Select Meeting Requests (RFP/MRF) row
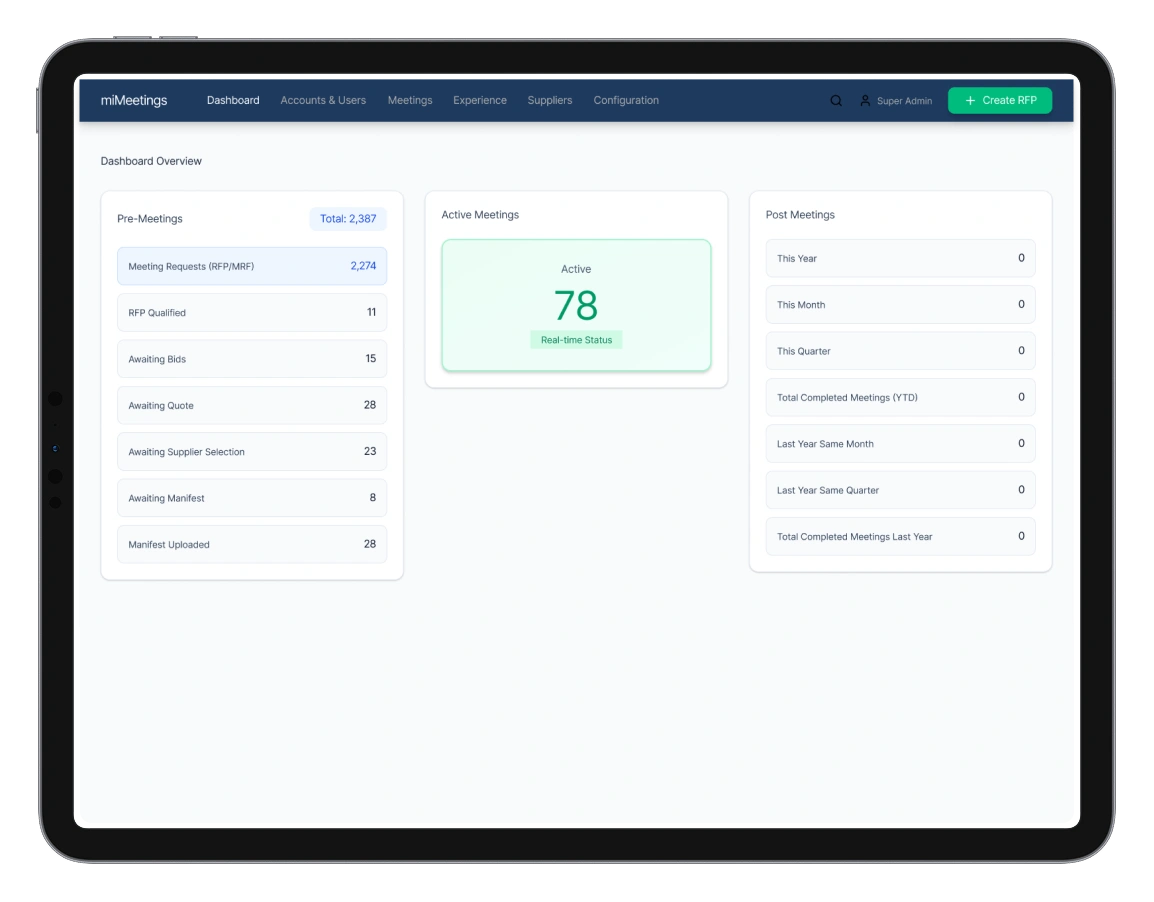Image resolution: width=1154 pixels, height=902 pixels. 252,266
